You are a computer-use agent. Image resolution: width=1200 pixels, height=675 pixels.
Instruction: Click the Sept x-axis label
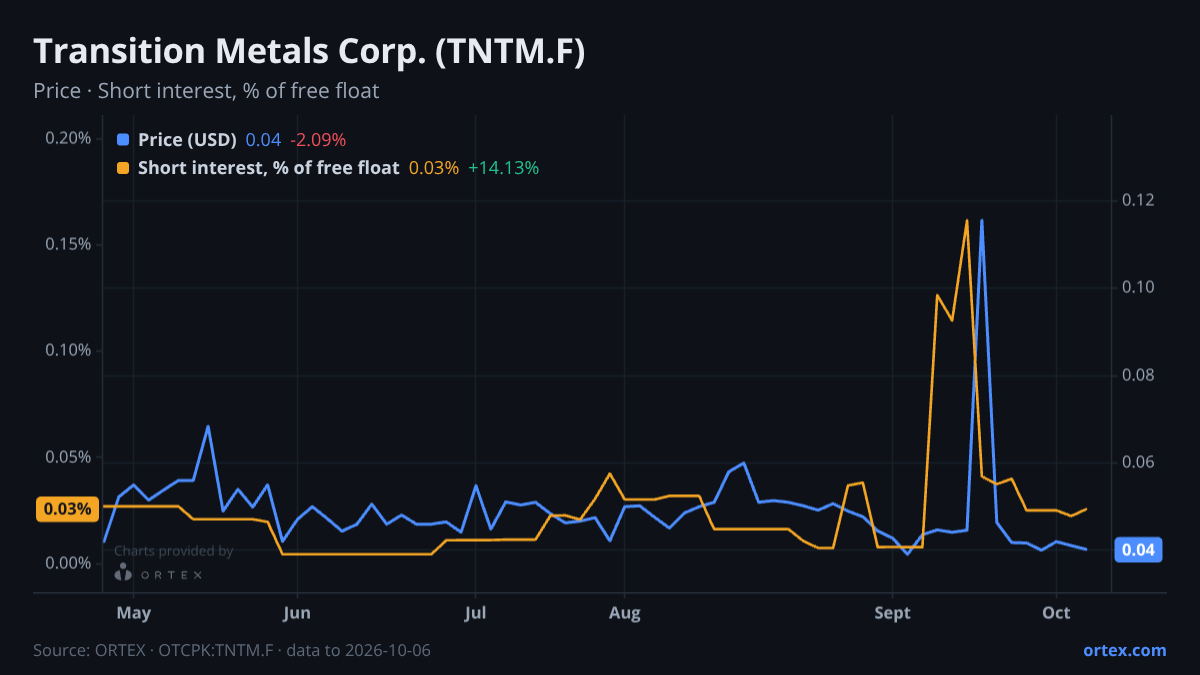point(892,612)
